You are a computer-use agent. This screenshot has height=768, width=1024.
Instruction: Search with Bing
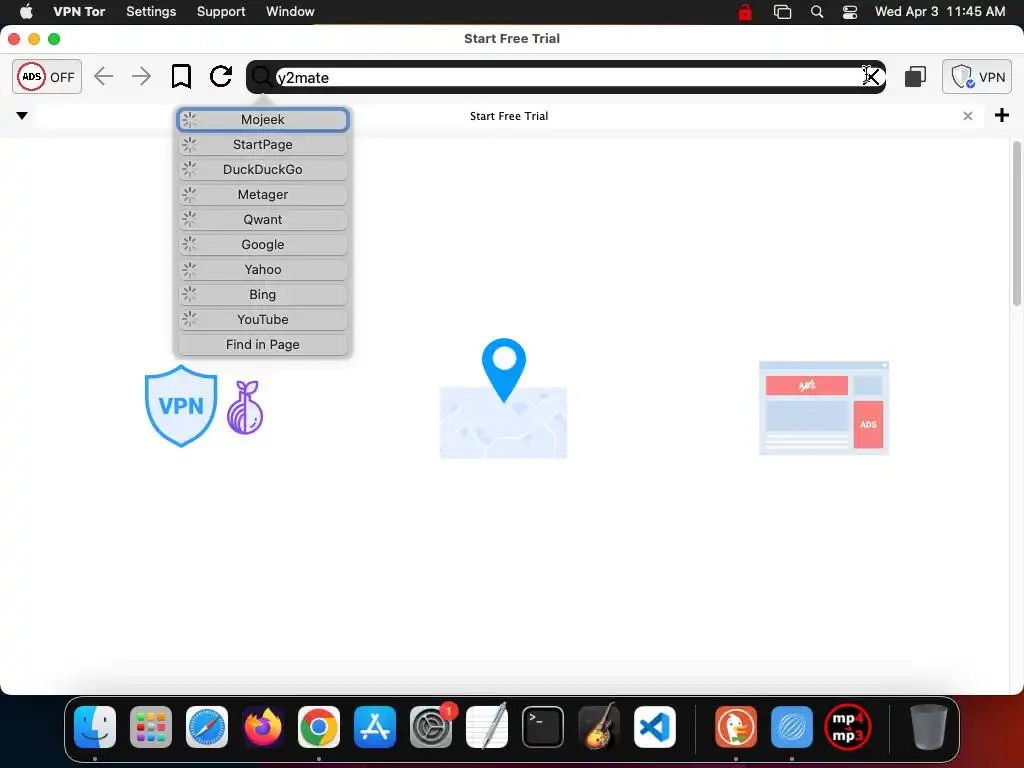point(263,295)
